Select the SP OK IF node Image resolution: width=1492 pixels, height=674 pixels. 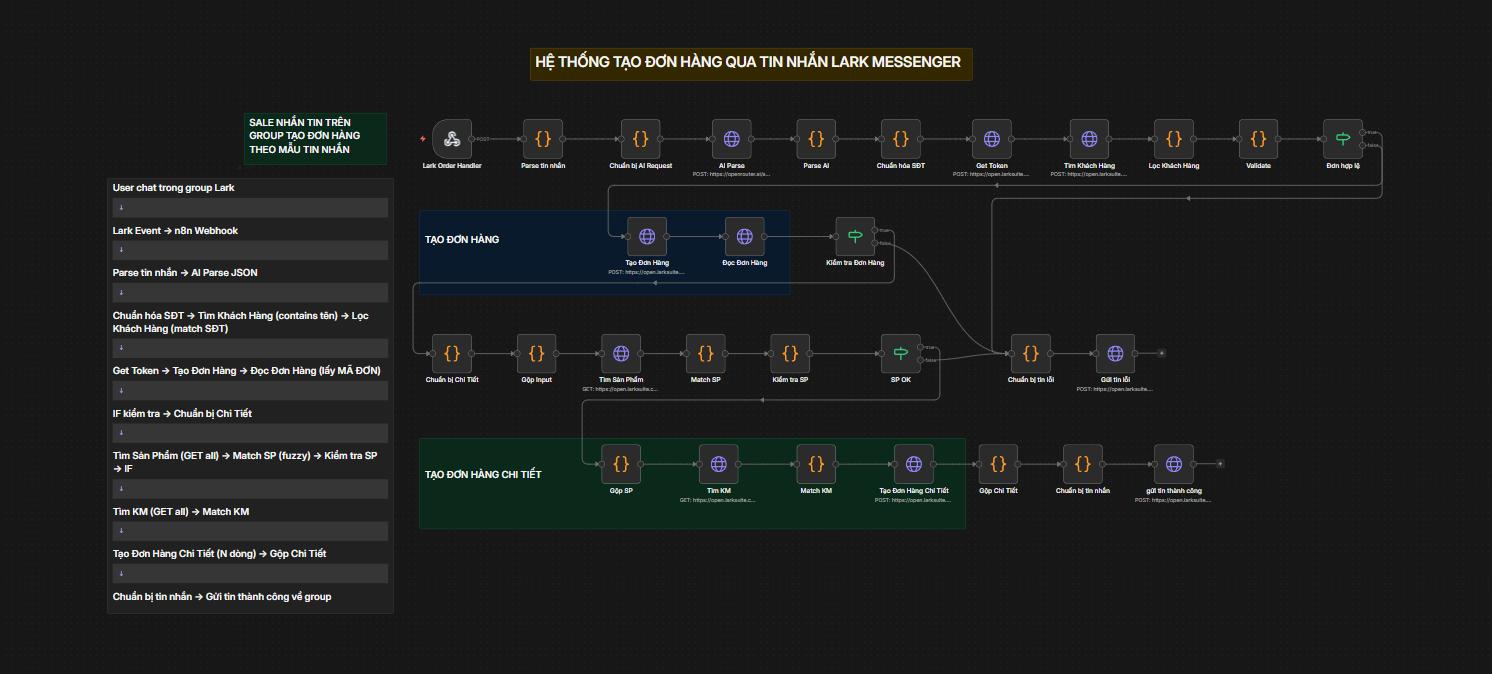(x=901, y=354)
